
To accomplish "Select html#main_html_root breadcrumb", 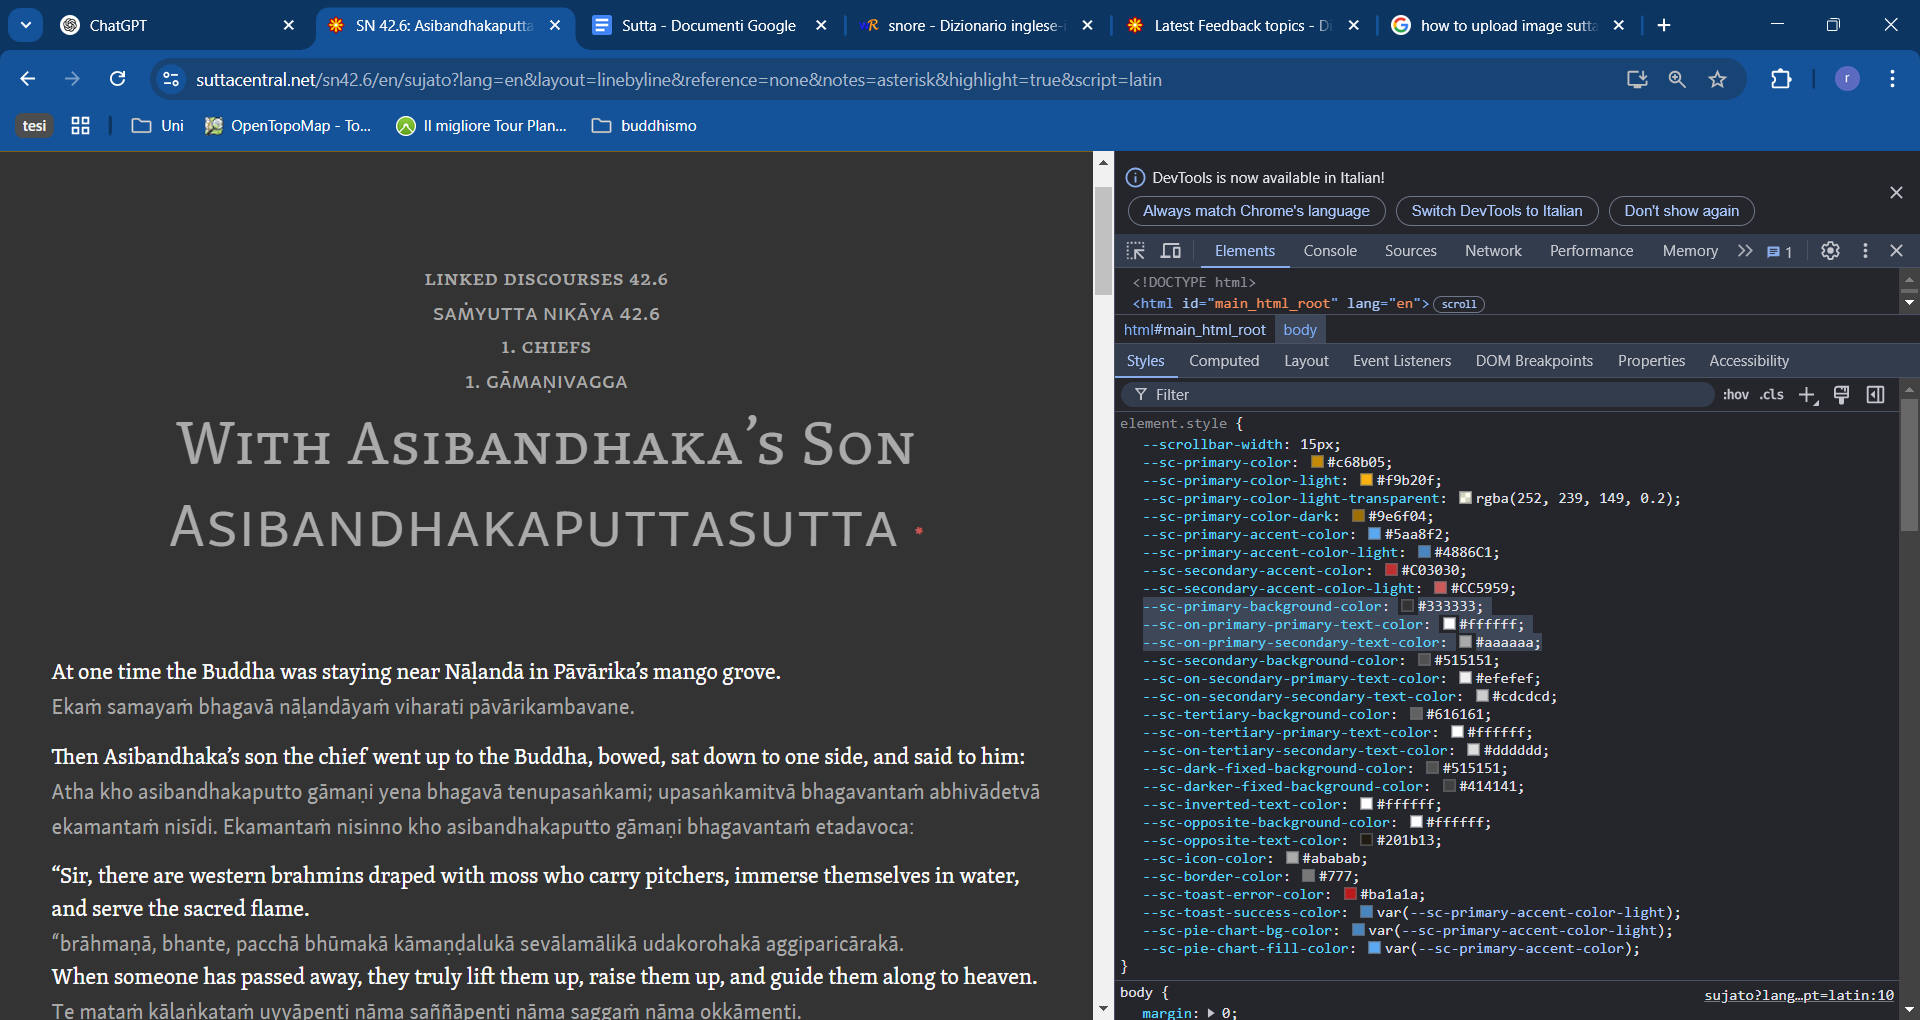I will (x=1194, y=330).
